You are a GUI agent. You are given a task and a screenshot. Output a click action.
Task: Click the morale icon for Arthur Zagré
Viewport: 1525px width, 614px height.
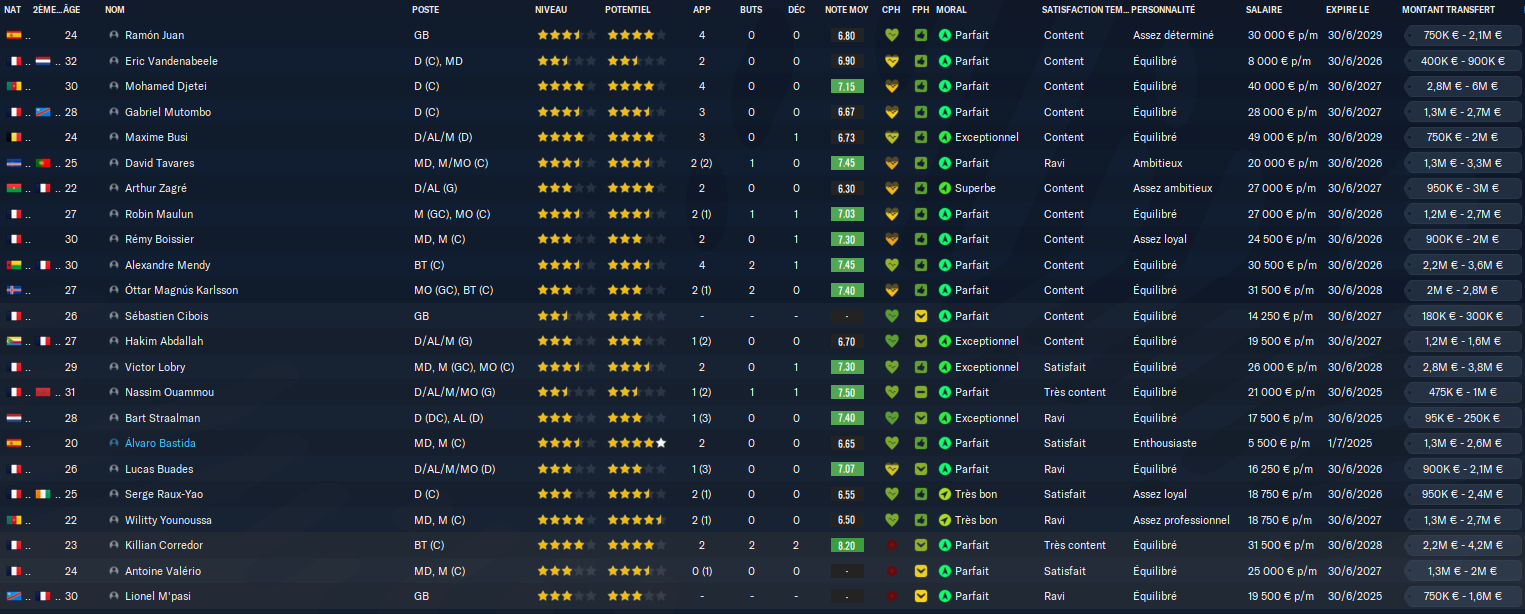pyautogui.click(x=945, y=188)
